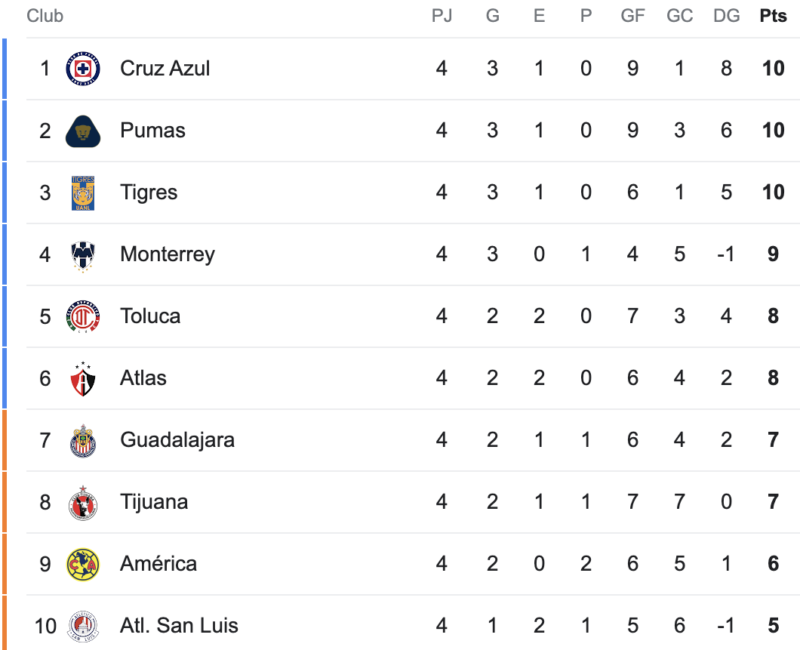Click the Pts column header
Image resolution: width=800 pixels, height=650 pixels.
pos(772,16)
